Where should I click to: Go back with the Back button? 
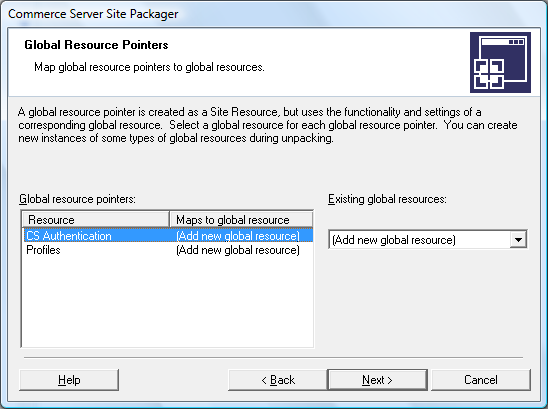point(278,380)
